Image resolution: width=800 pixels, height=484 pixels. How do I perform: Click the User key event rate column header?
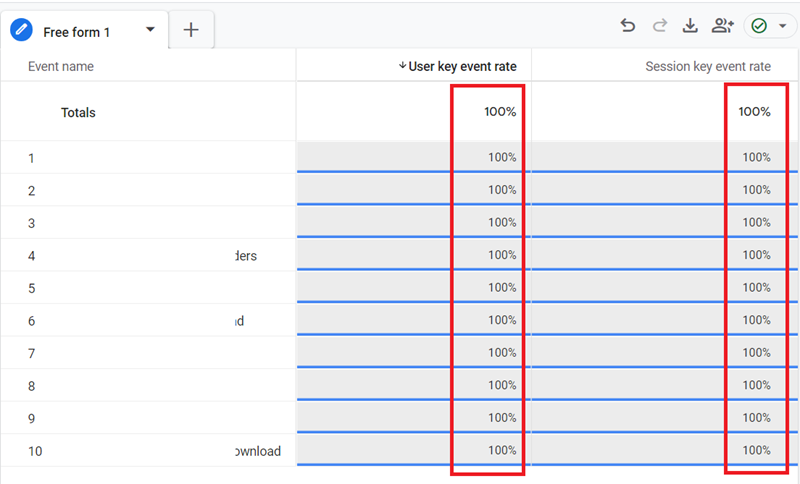pos(462,67)
